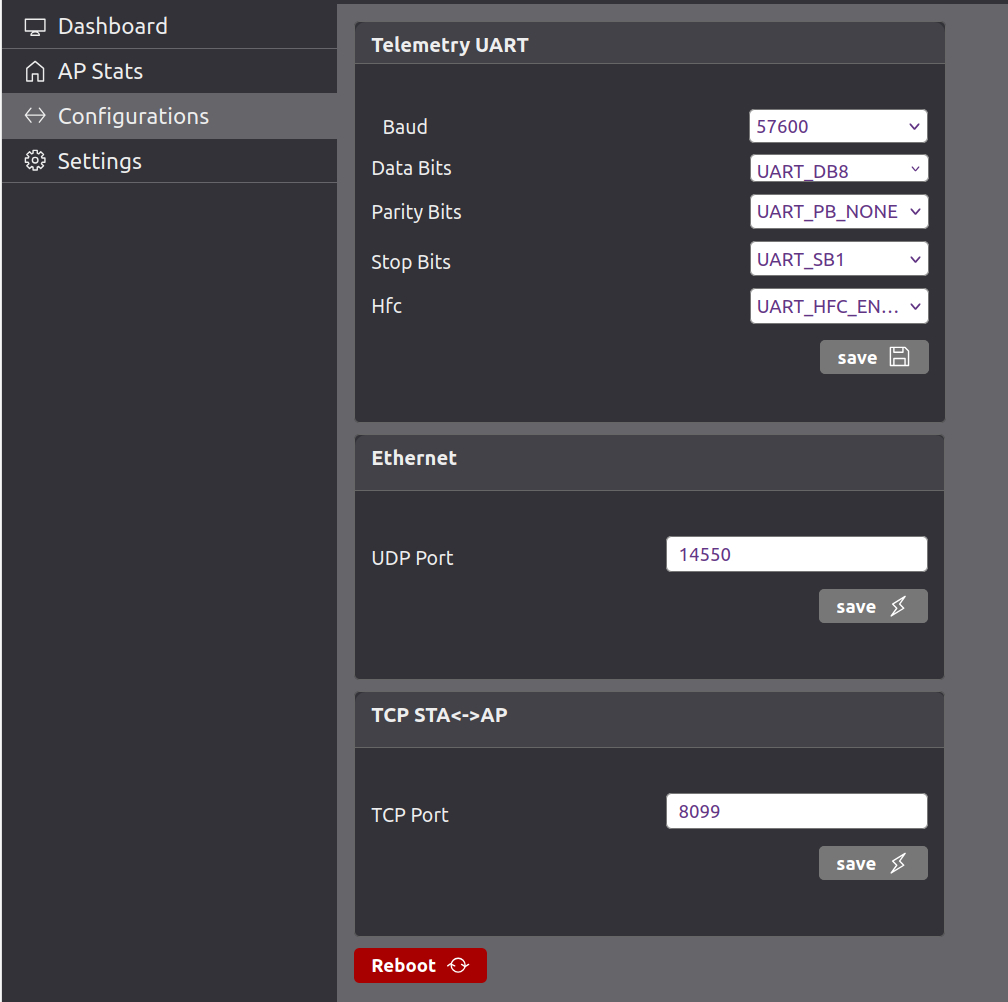Change the Stop Bits selection

tap(838, 260)
